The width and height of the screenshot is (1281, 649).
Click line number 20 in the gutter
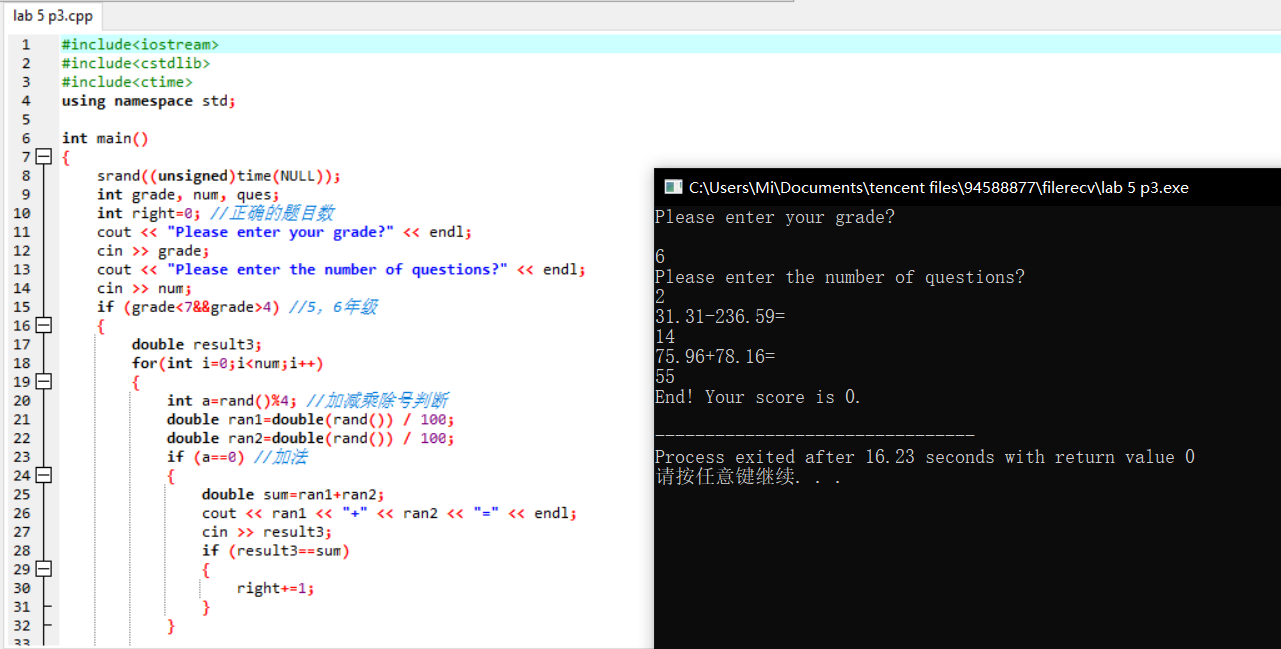point(23,400)
